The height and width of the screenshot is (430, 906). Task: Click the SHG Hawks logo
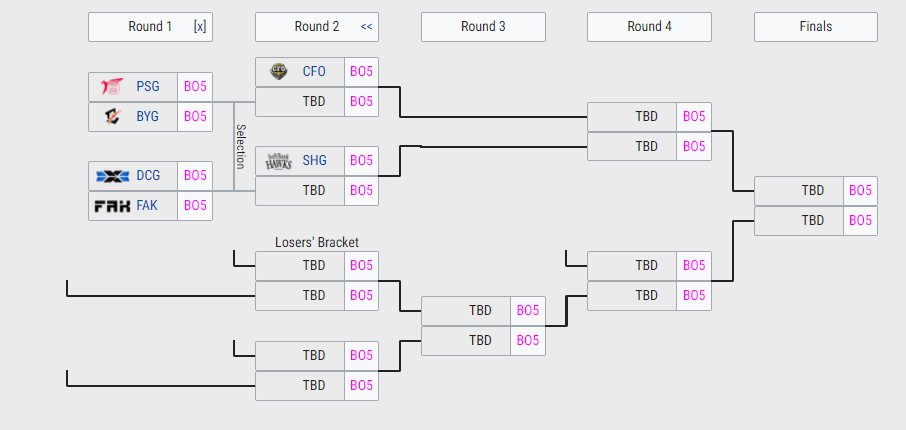click(279, 161)
